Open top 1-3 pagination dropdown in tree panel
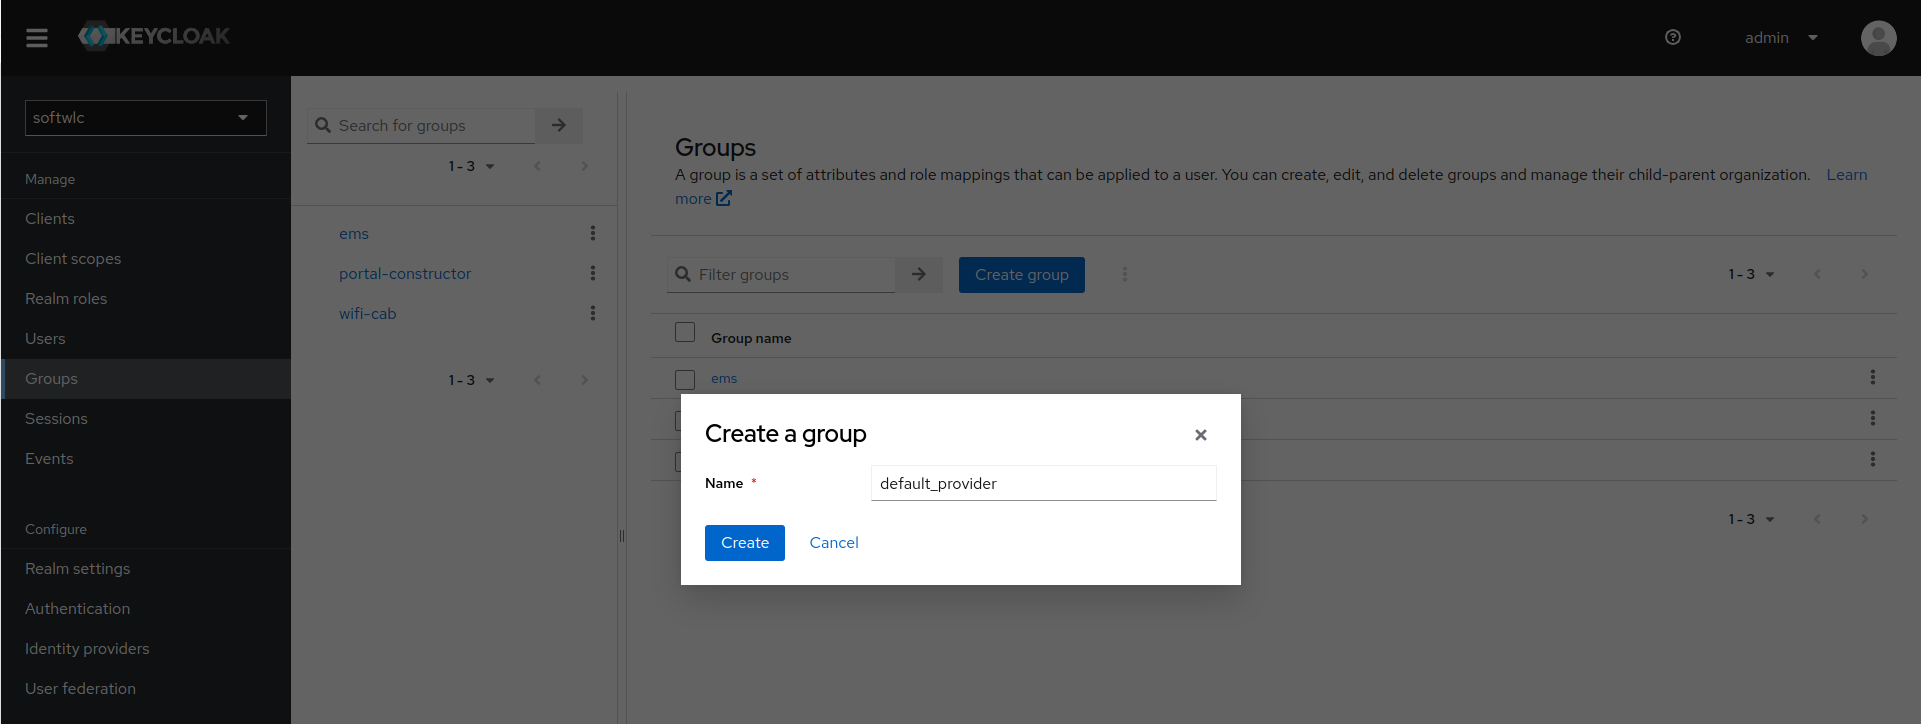 (471, 167)
